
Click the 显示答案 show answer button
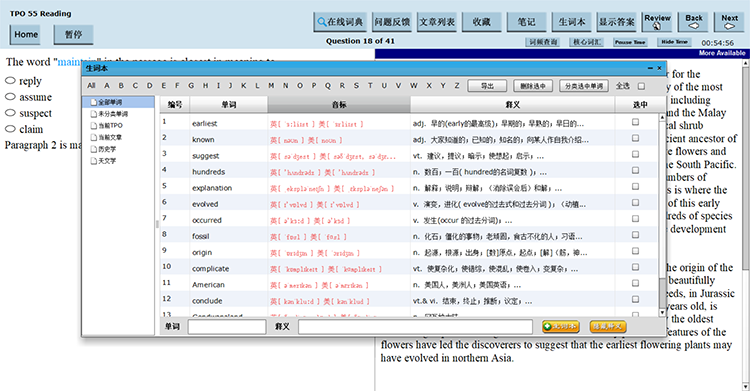pyautogui.click(x=617, y=22)
